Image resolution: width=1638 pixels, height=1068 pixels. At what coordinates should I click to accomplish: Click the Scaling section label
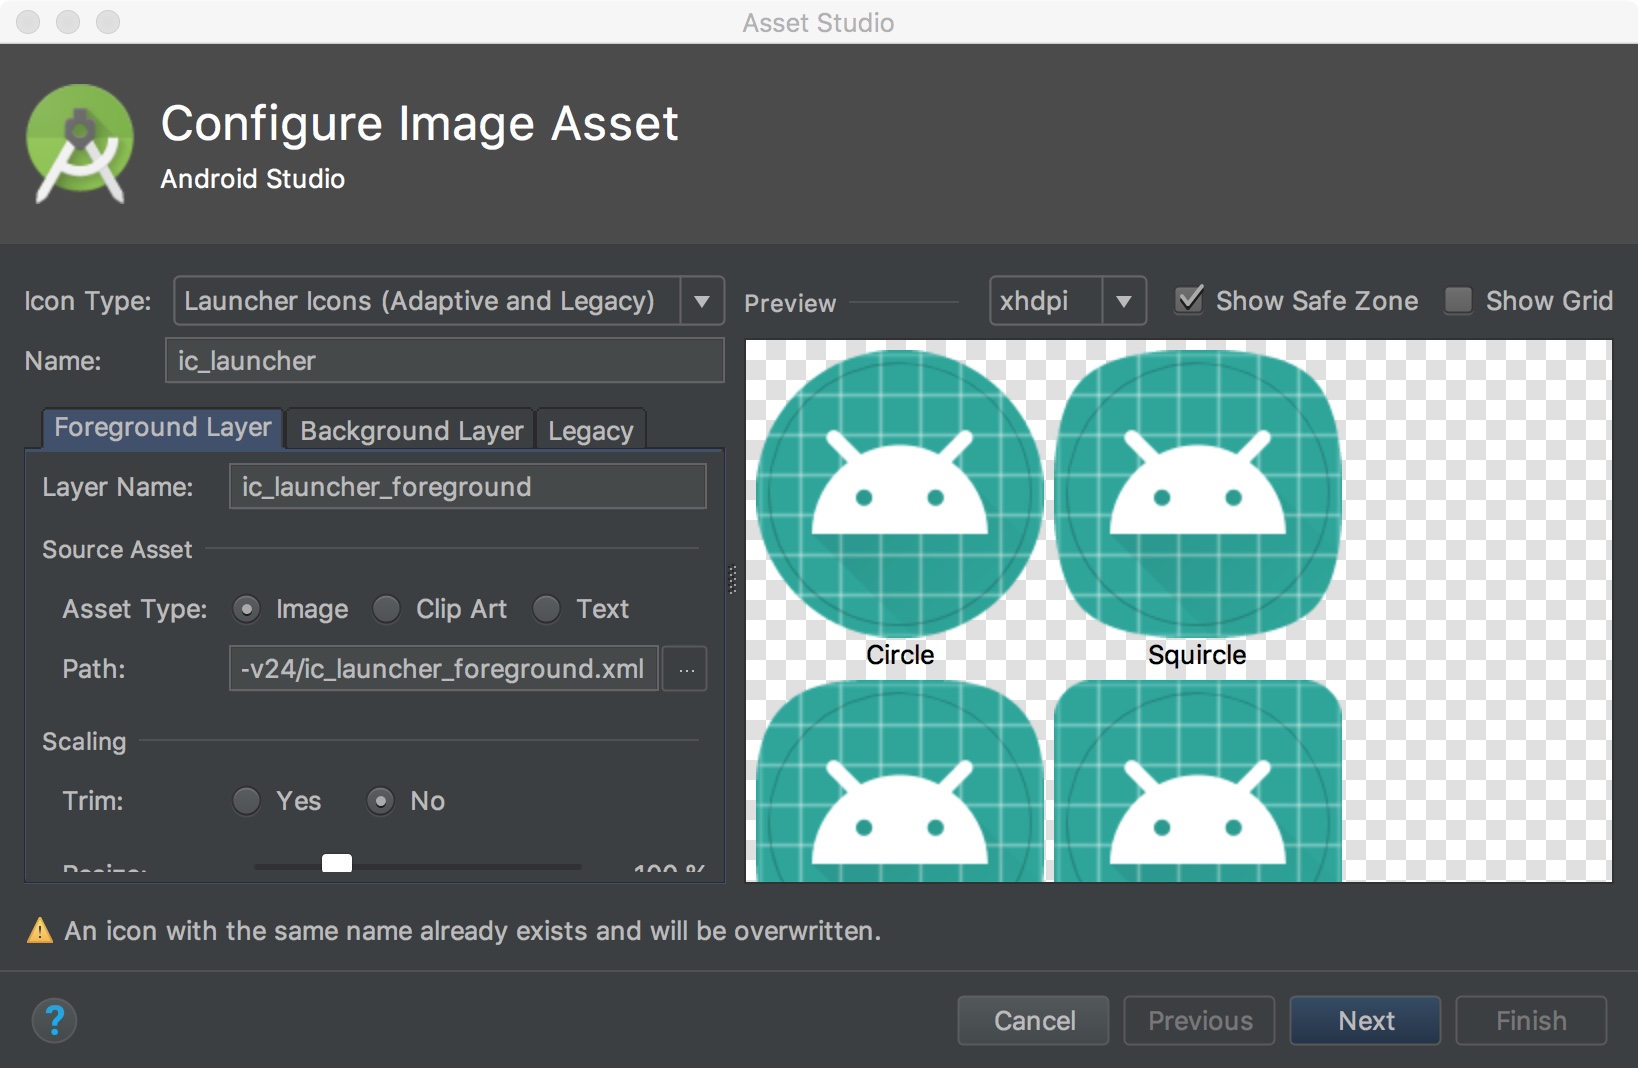(x=84, y=741)
